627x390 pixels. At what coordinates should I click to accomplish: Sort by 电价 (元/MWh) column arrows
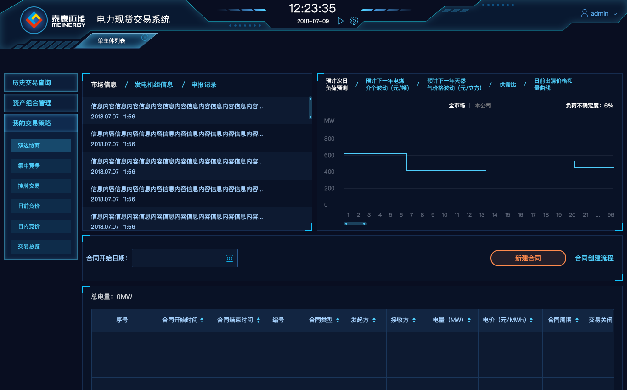(x=531, y=320)
